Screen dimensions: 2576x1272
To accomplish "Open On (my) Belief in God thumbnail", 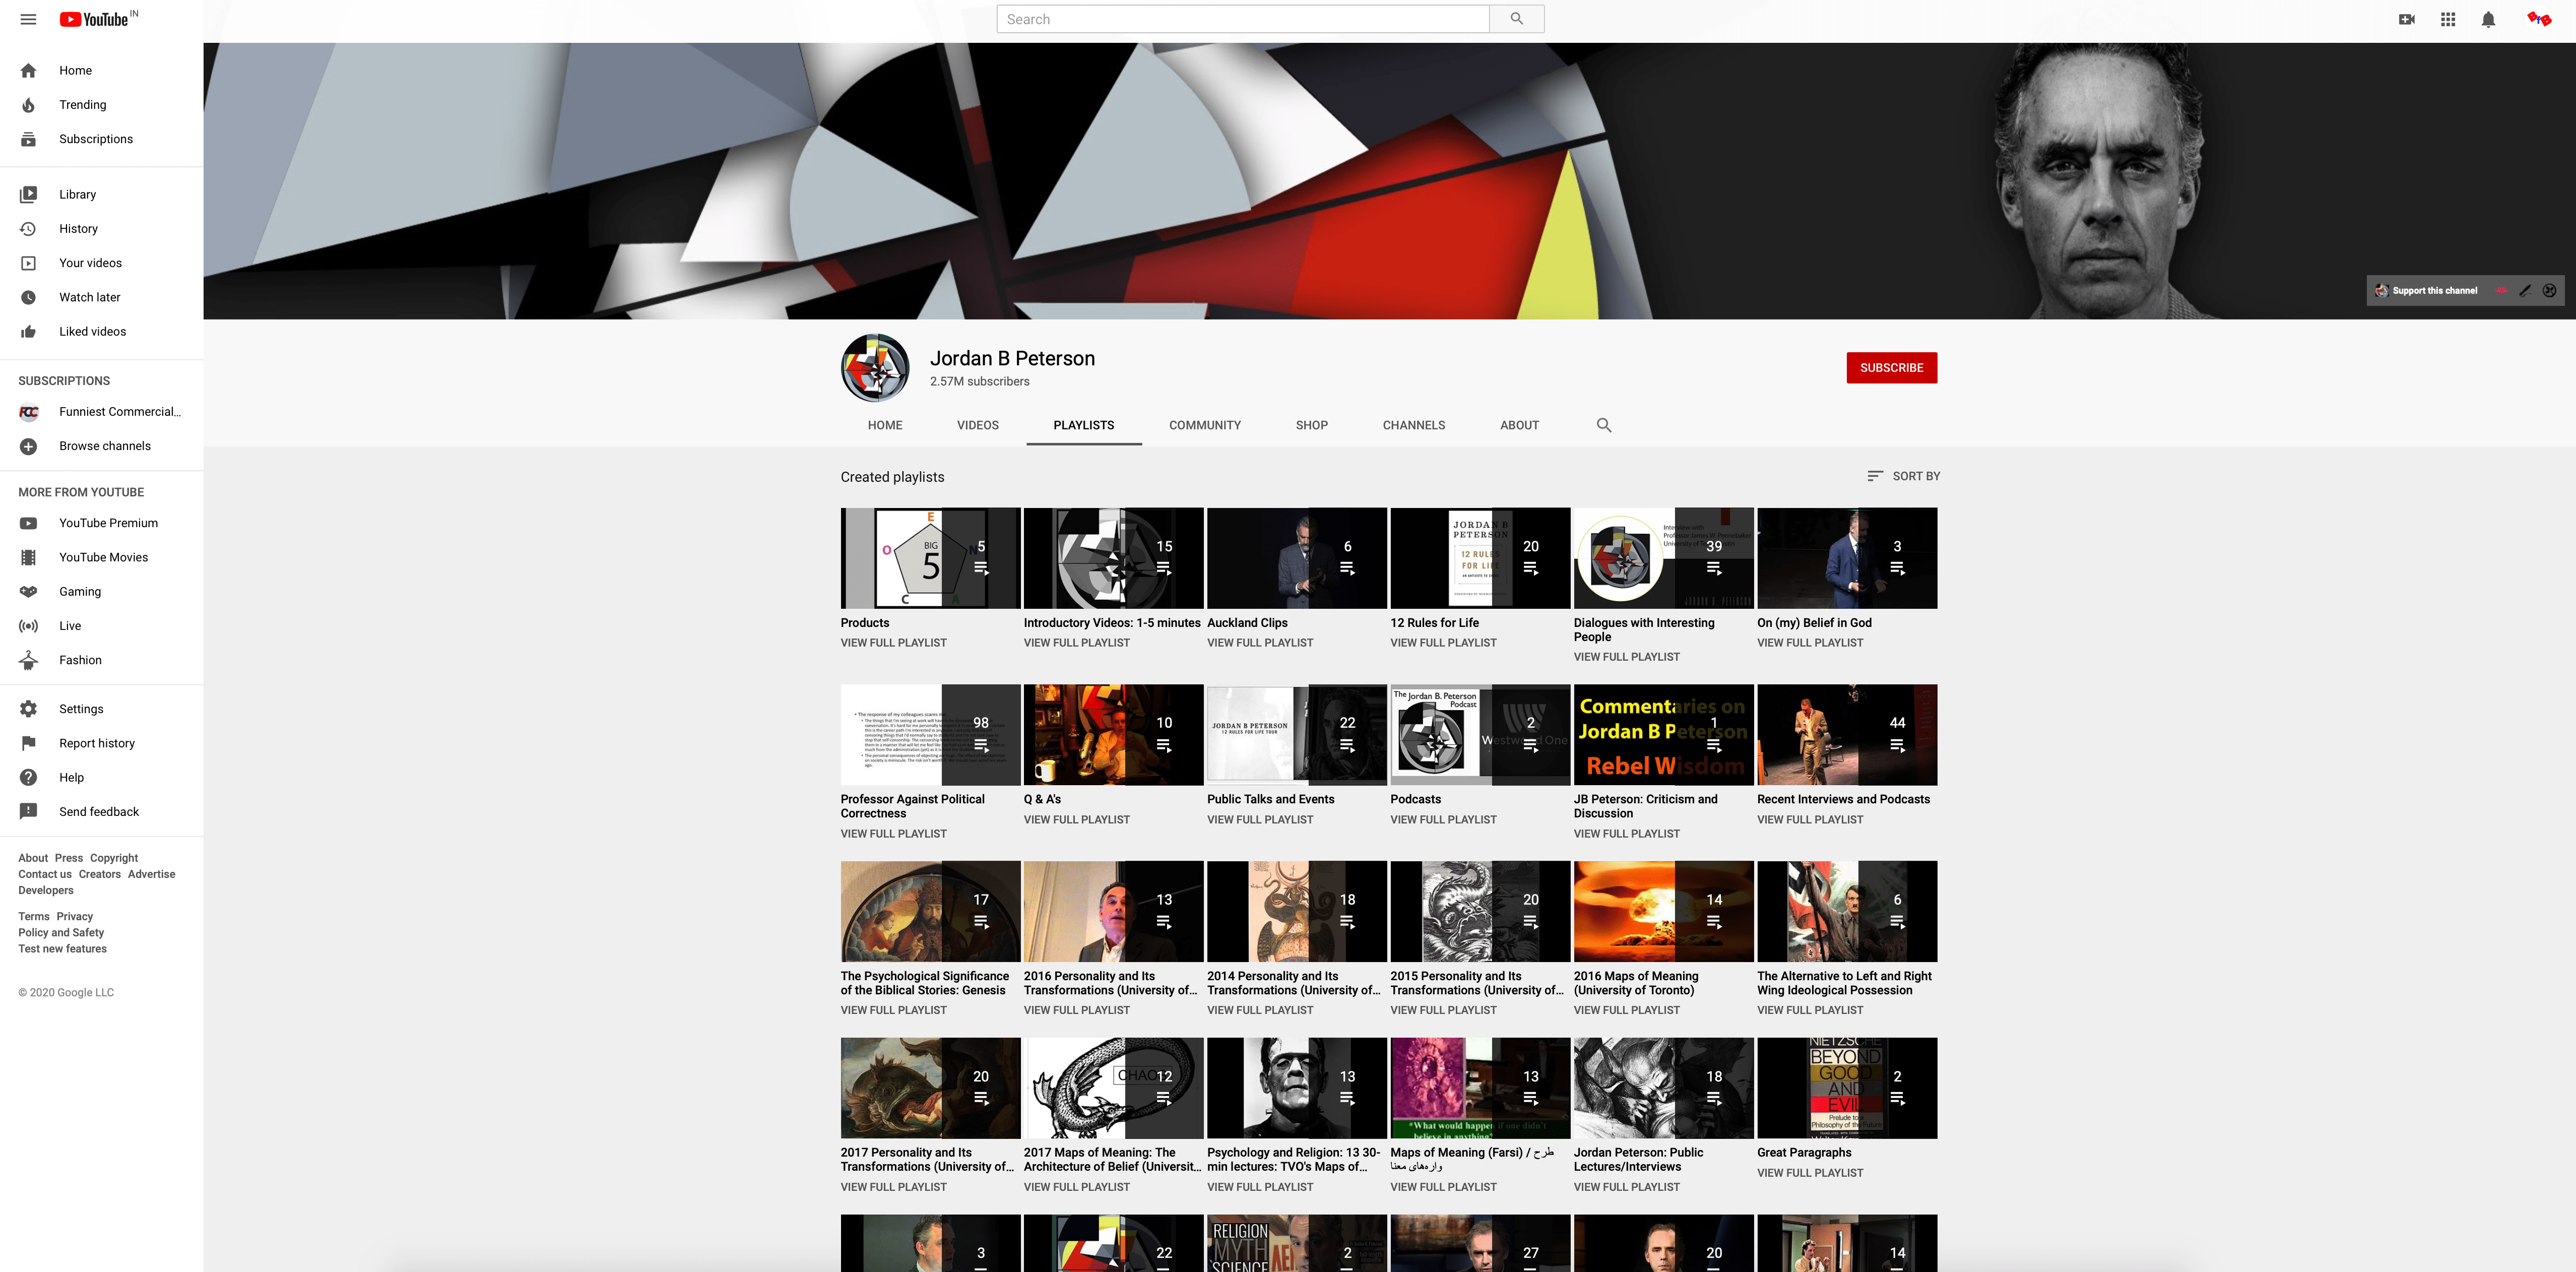I will [x=1847, y=558].
